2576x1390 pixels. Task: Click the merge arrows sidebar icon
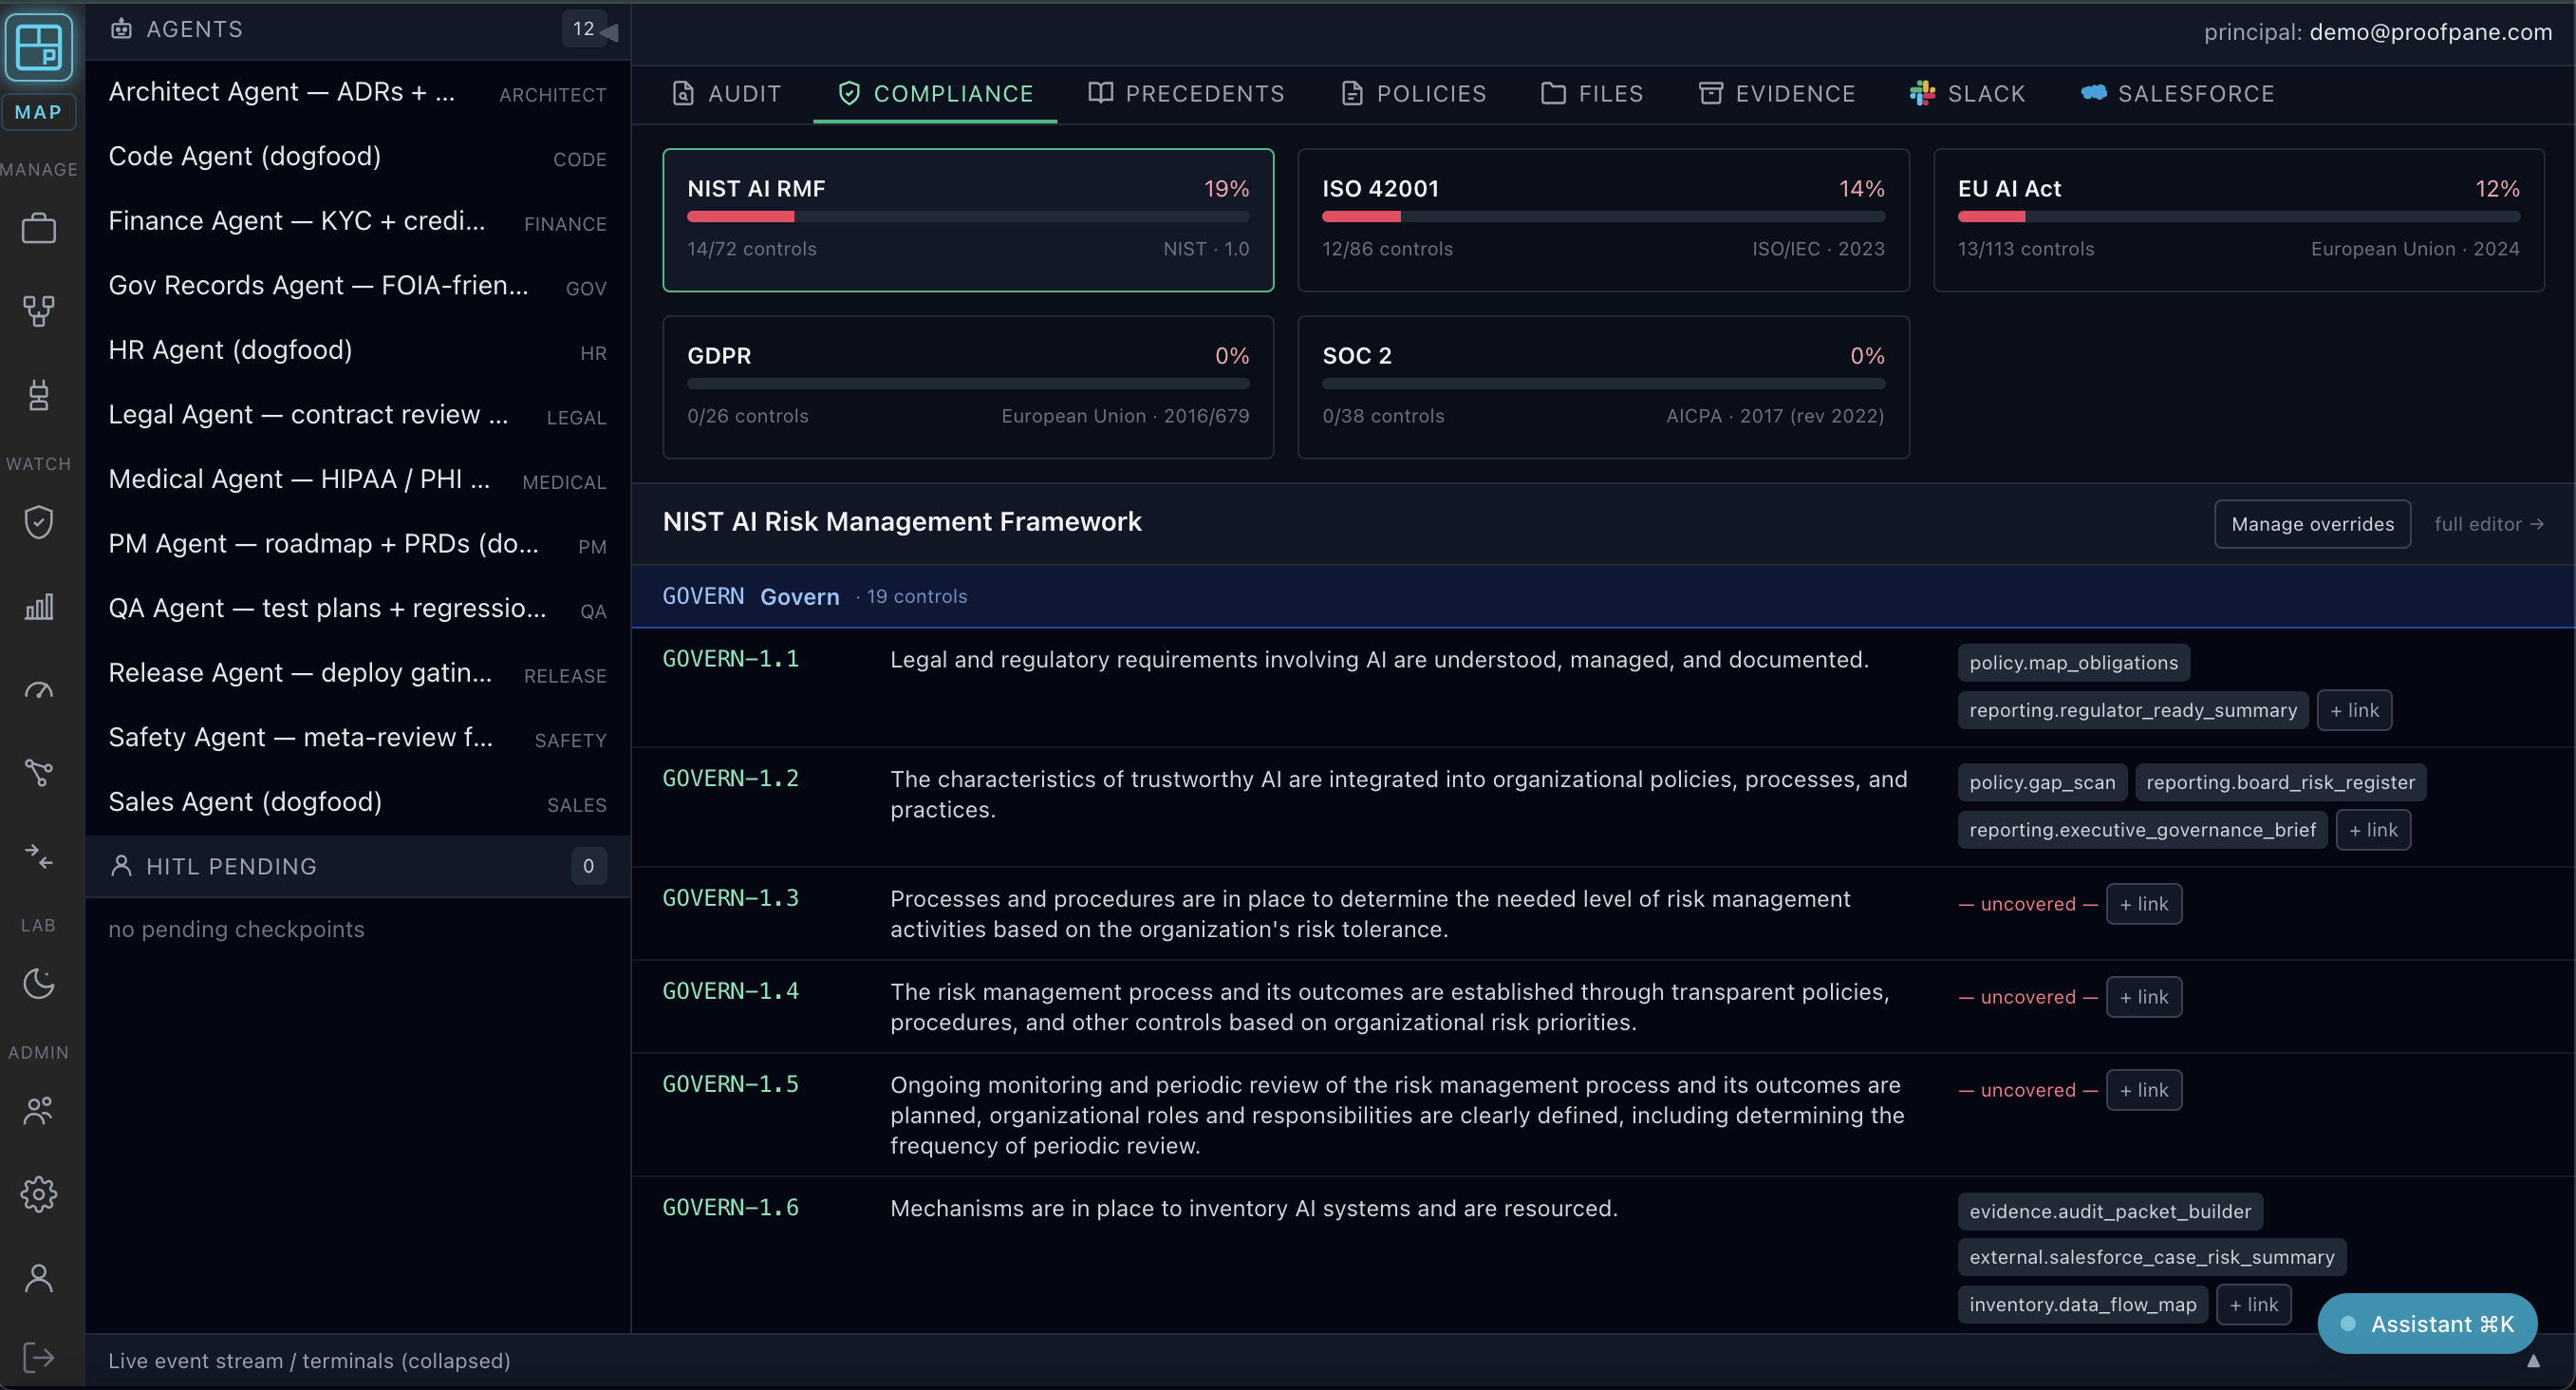coord(39,856)
